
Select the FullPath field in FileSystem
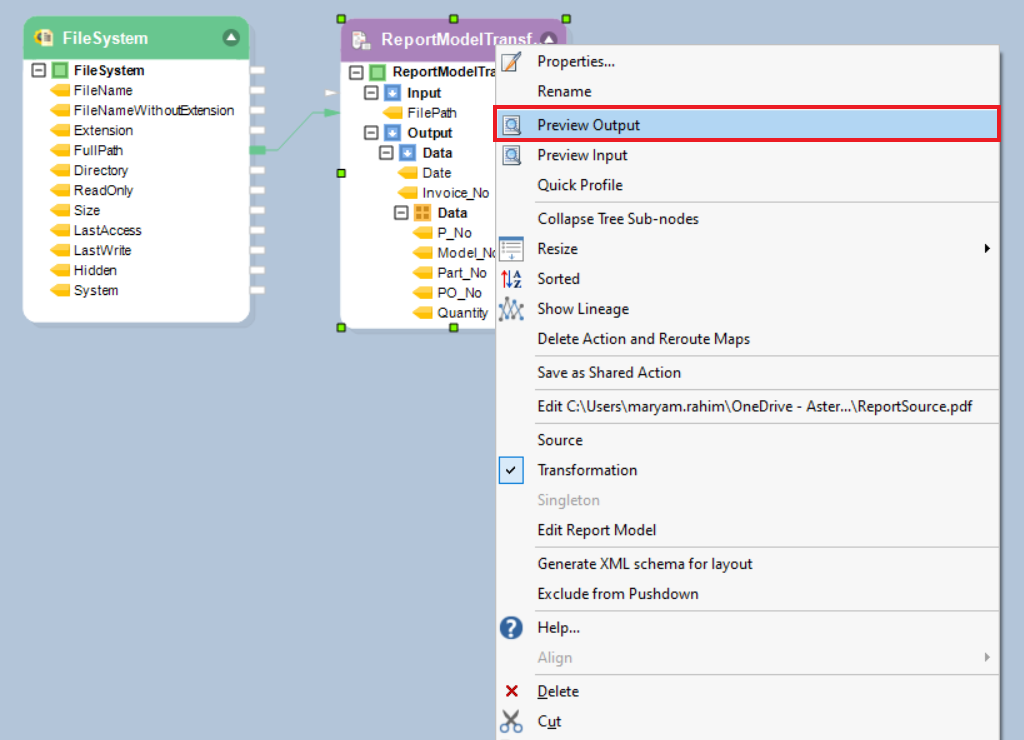tap(98, 151)
